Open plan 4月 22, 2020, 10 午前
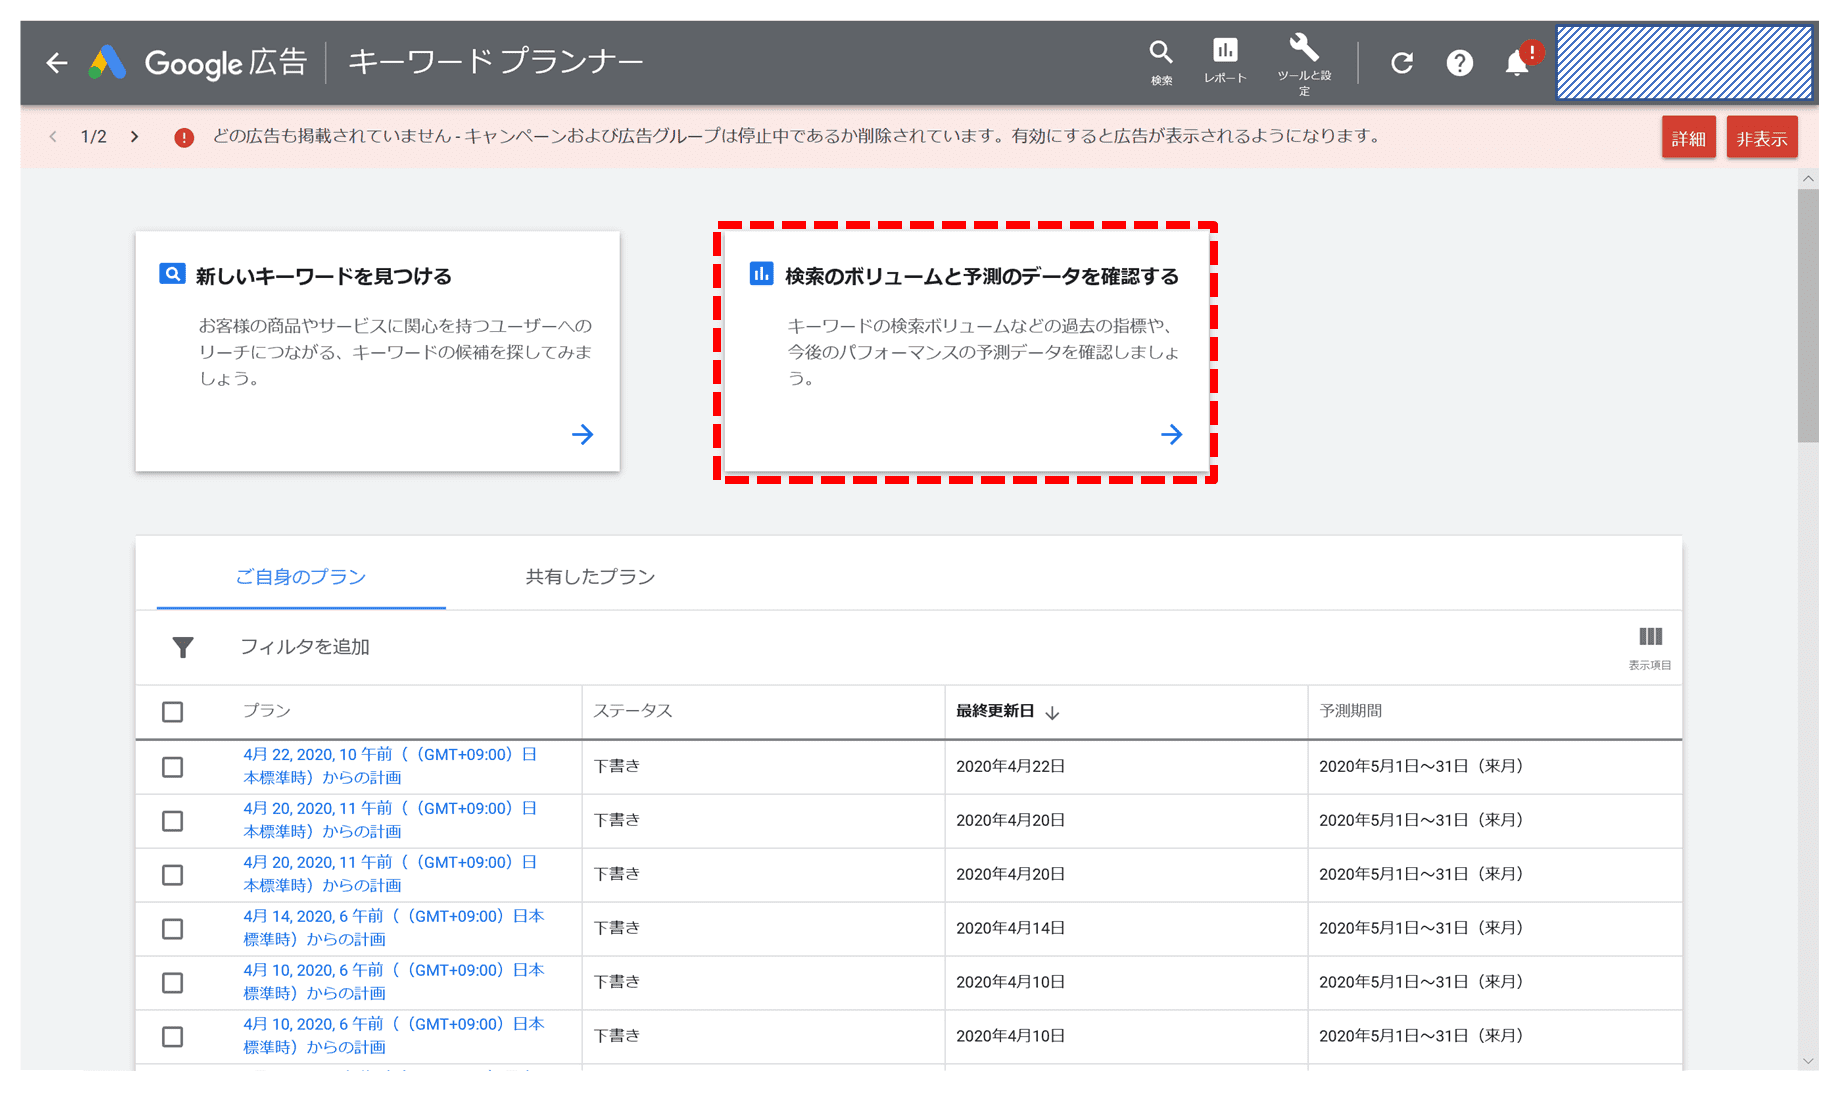The image size is (1847, 1093). pyautogui.click(x=391, y=766)
